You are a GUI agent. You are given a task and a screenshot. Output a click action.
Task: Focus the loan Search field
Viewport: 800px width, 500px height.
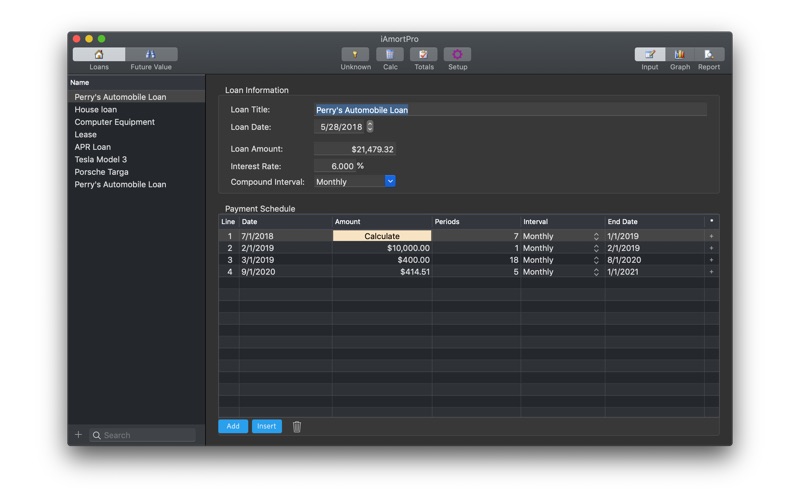pyautogui.click(x=143, y=435)
